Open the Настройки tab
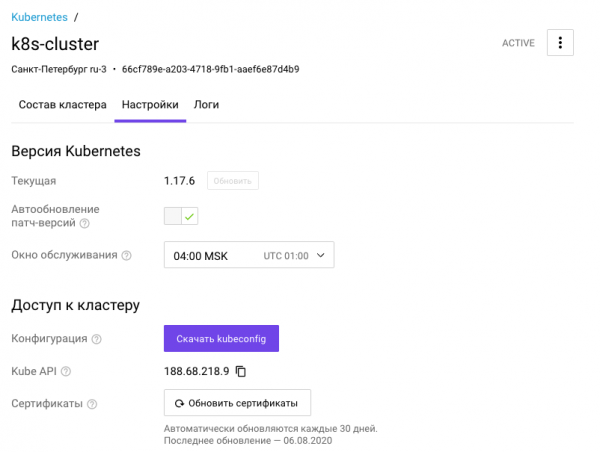 [150, 105]
